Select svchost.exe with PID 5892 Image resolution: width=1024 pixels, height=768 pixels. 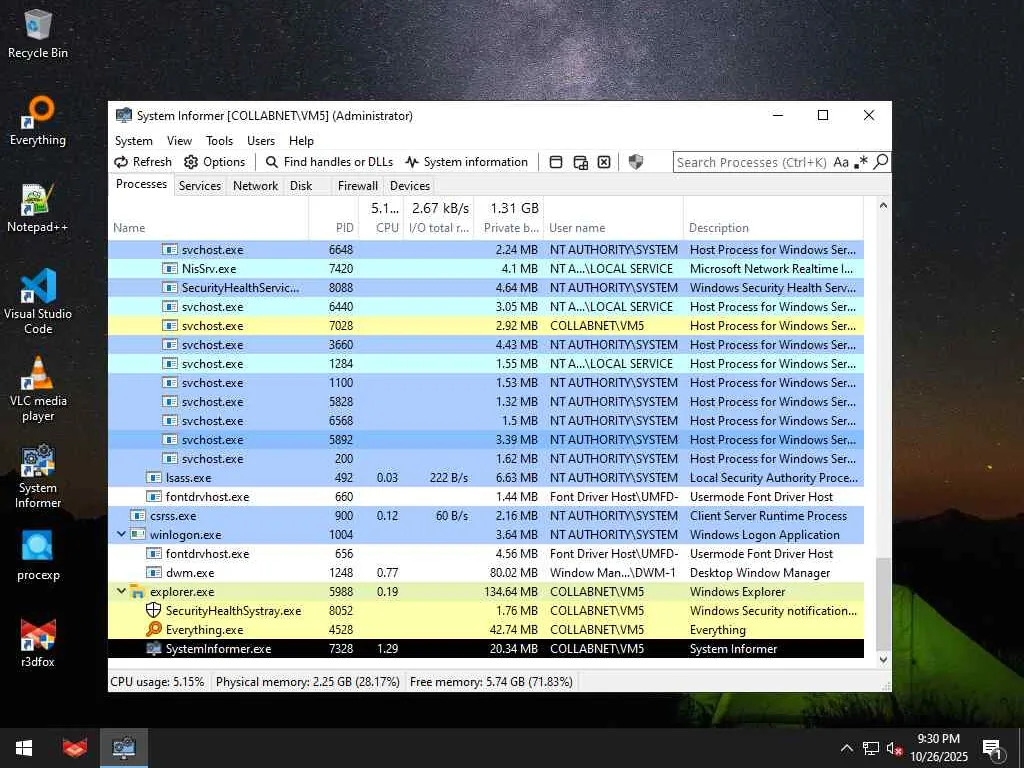click(486, 440)
